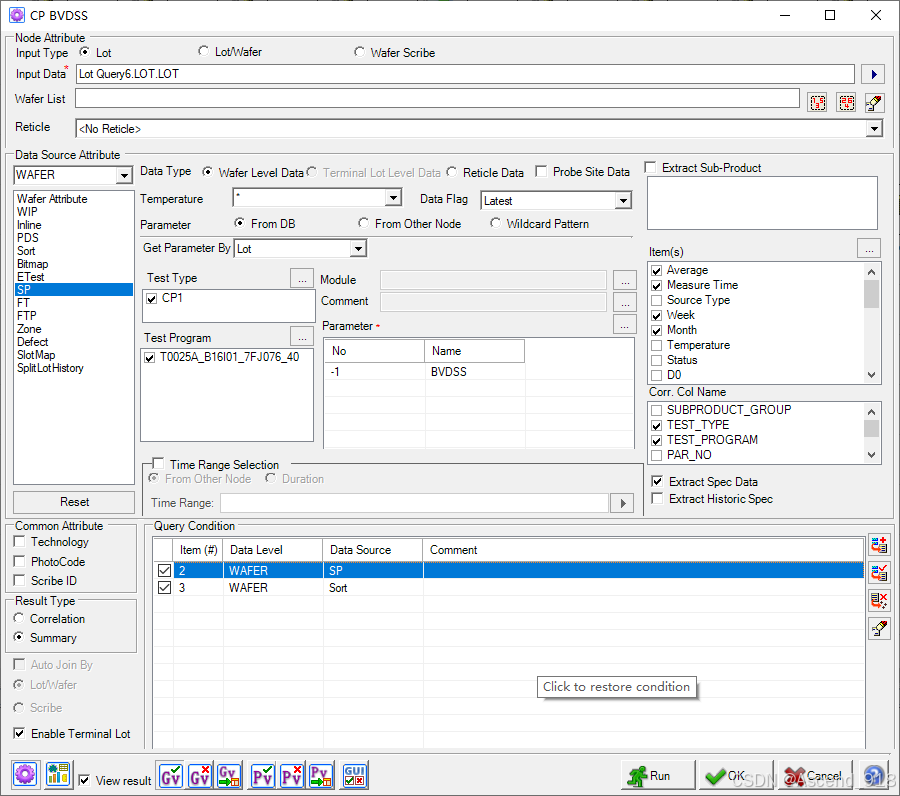The height and width of the screenshot is (796, 900).
Task: Click the Gv arrow table icon
Action: tap(229, 776)
